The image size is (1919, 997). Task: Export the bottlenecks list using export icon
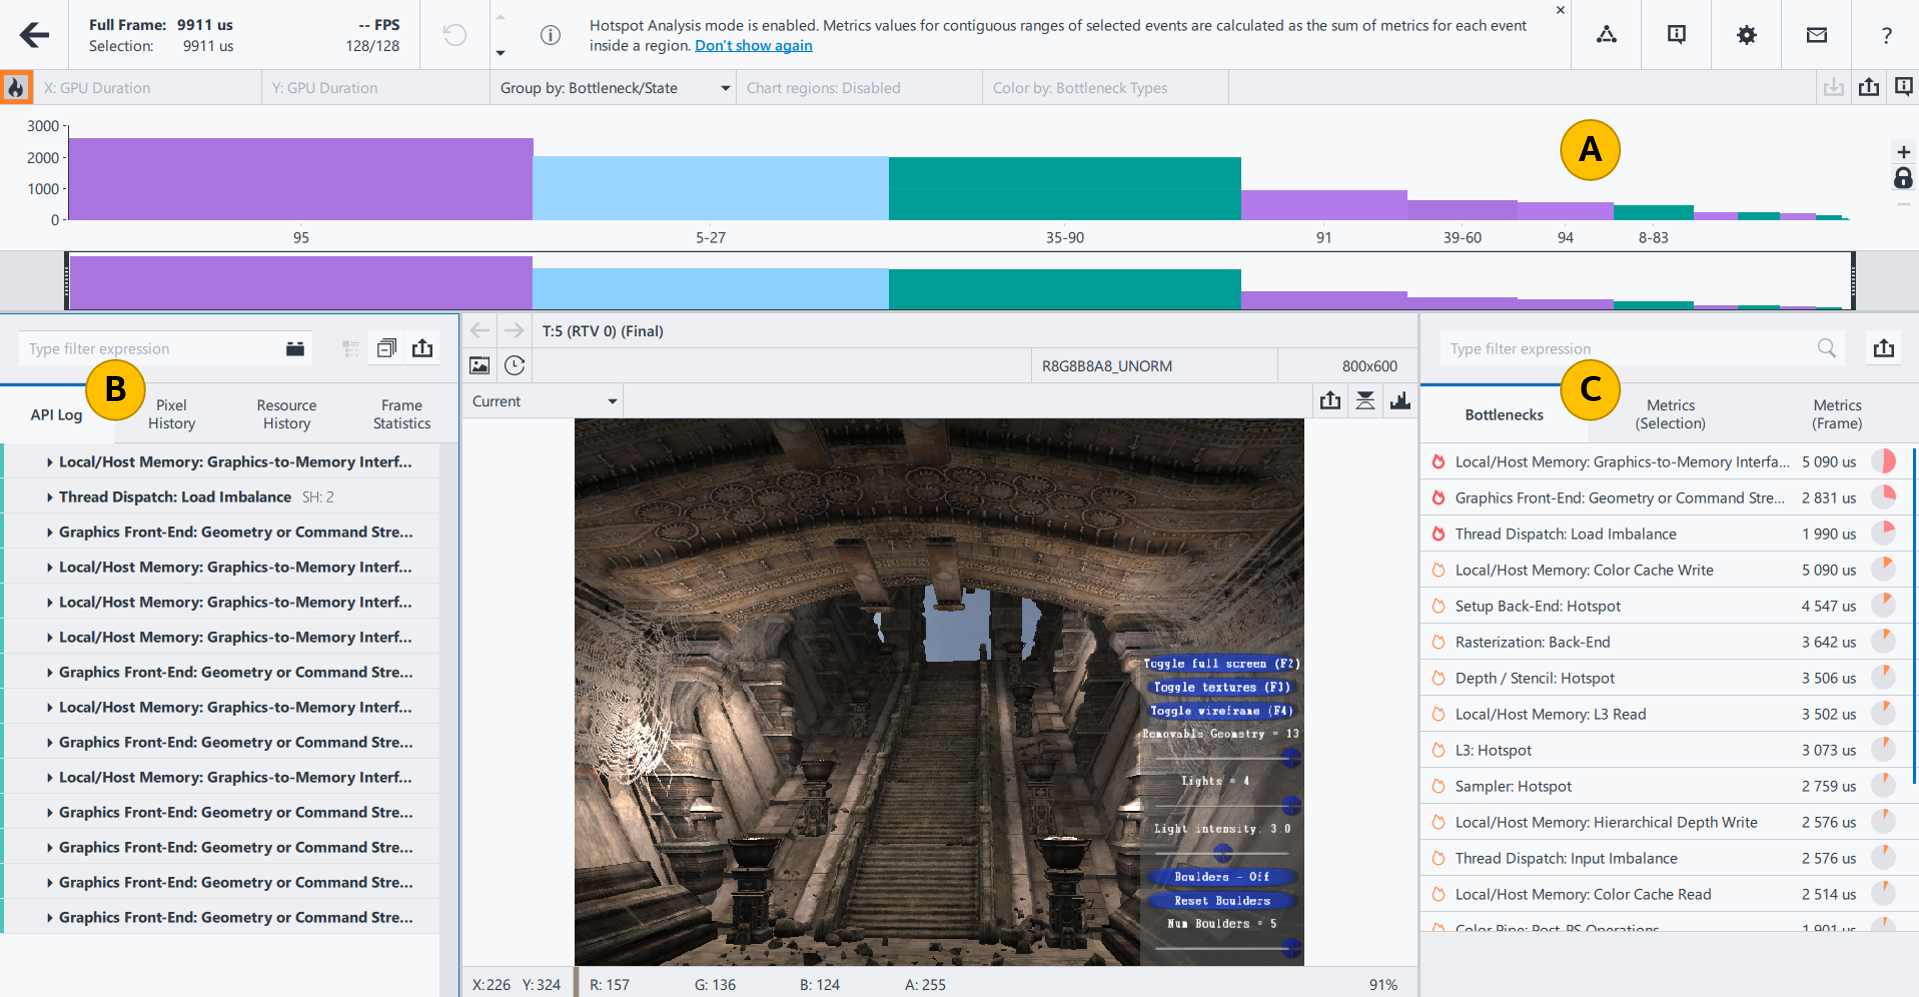point(1884,348)
